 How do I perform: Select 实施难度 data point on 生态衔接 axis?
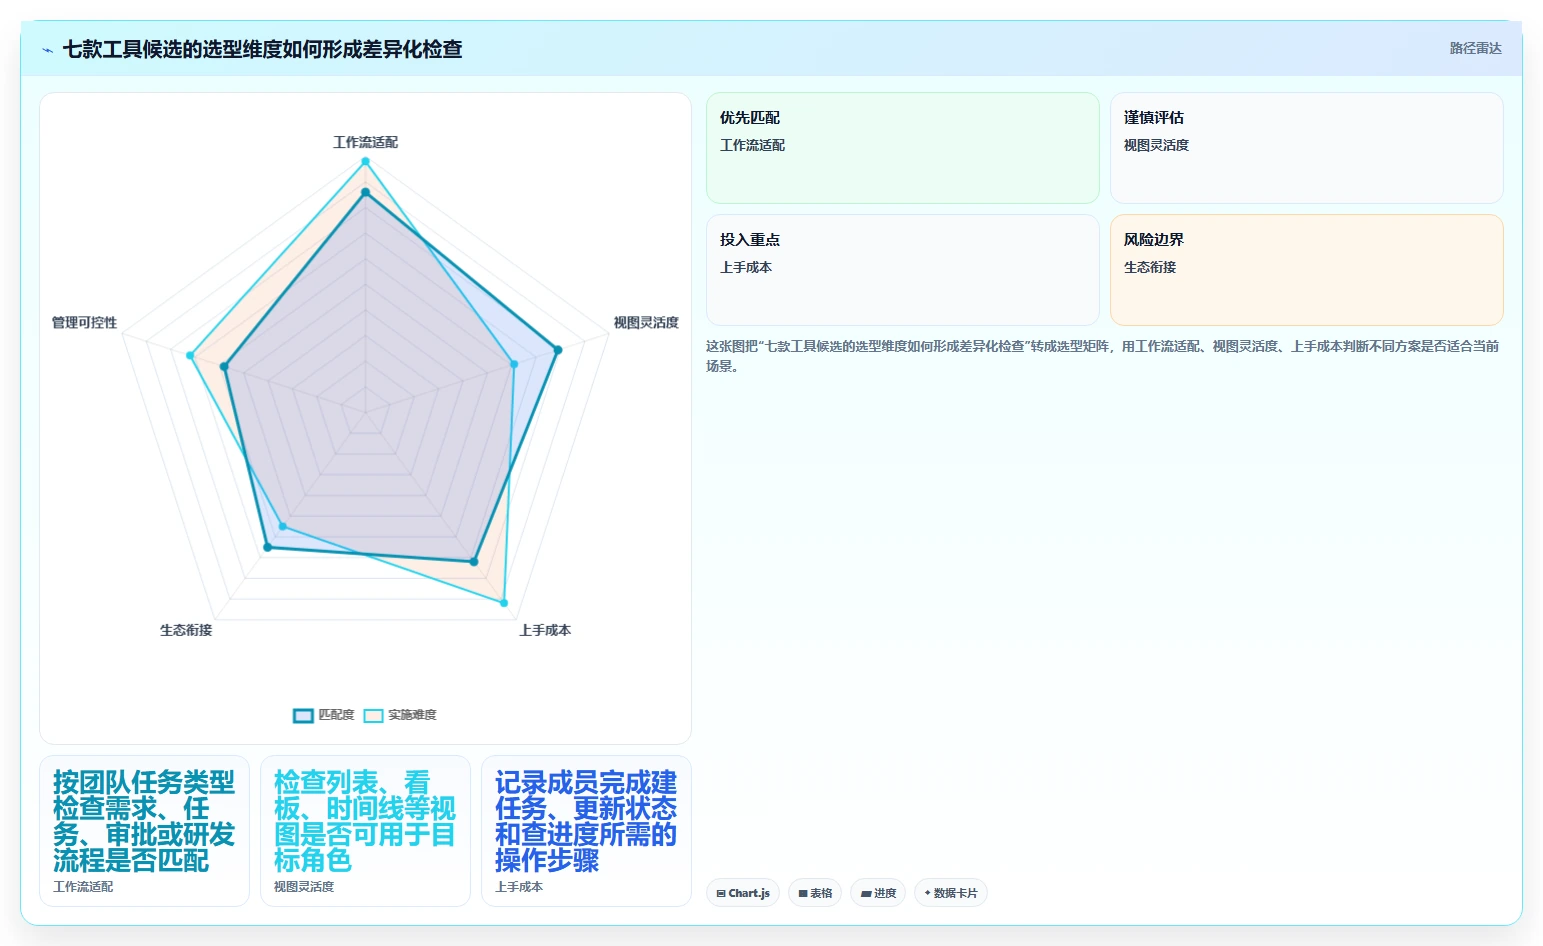tap(282, 526)
